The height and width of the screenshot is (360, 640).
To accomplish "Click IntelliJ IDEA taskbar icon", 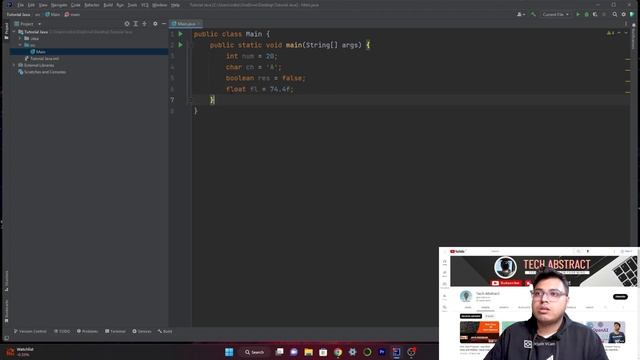I will point(396,352).
